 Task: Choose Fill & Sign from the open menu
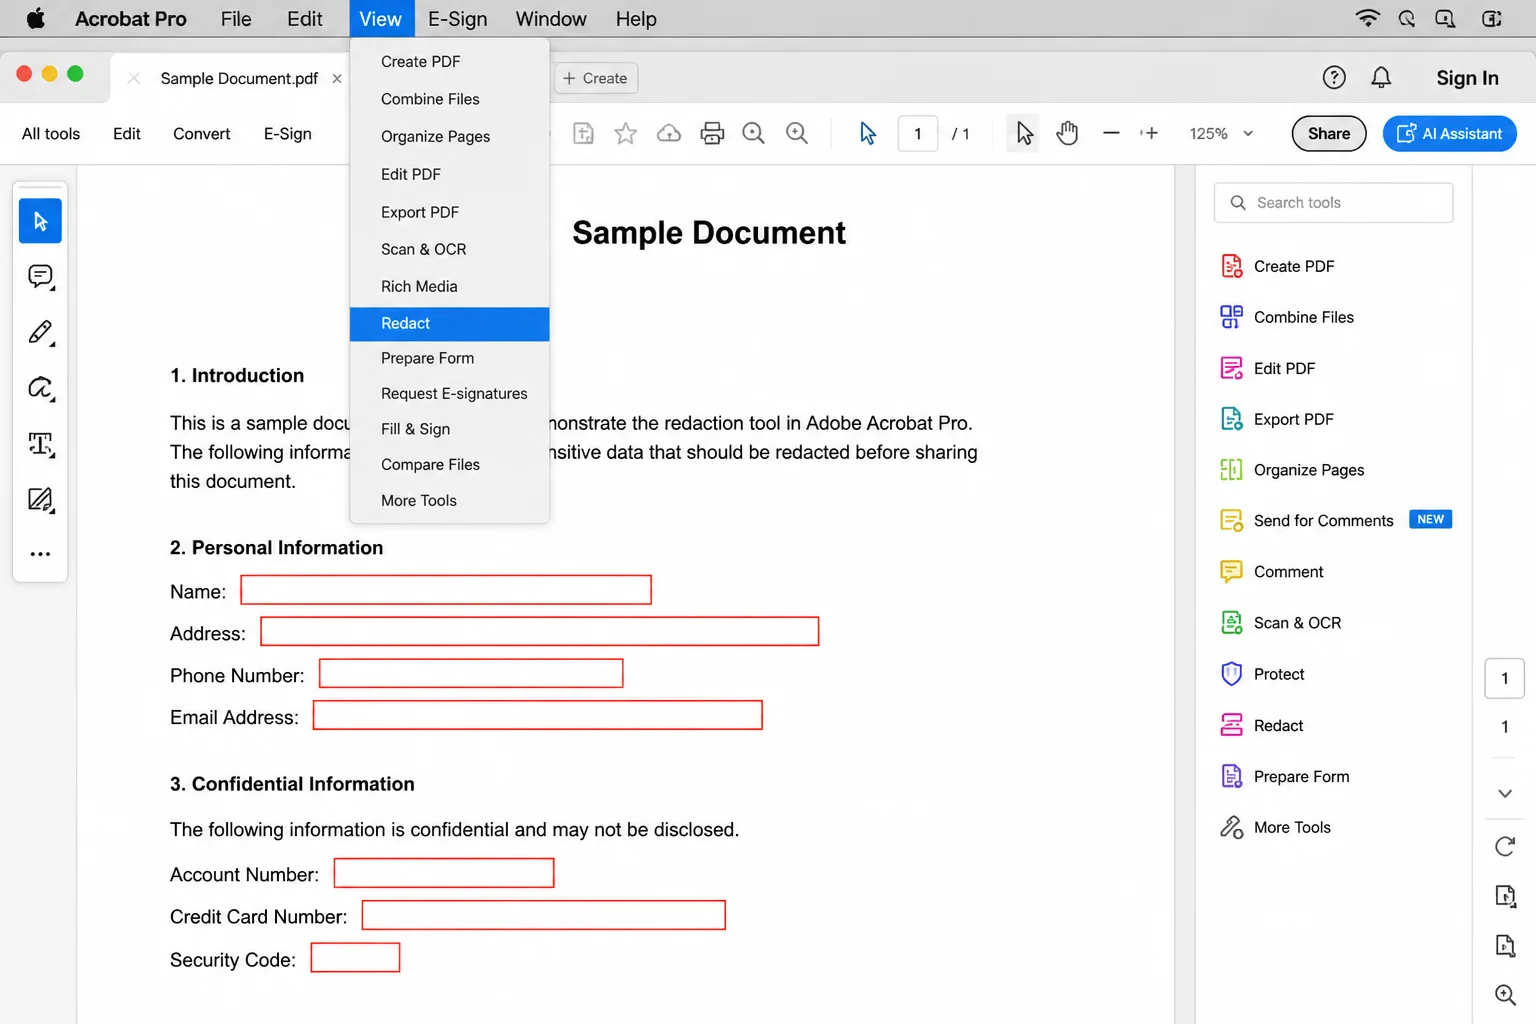point(450,429)
